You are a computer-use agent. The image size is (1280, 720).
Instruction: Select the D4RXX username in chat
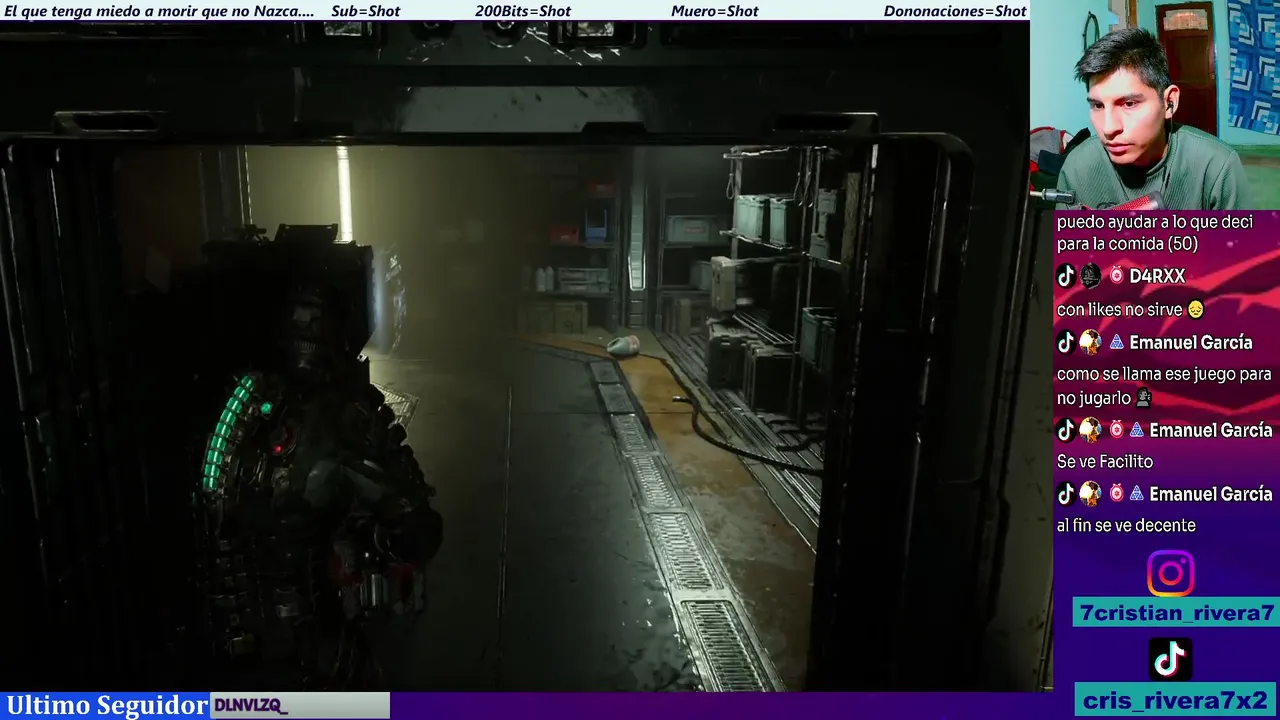(x=1157, y=276)
